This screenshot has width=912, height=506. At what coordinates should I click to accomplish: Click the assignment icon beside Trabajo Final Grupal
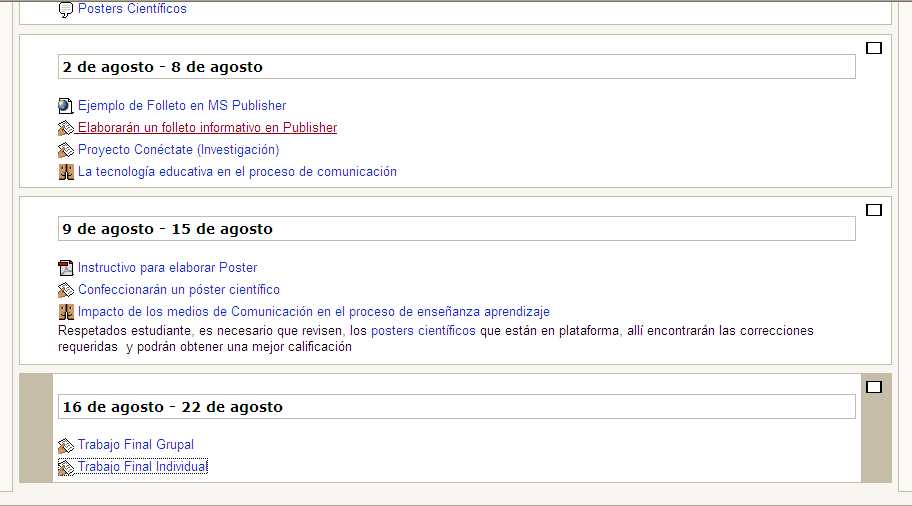66,445
